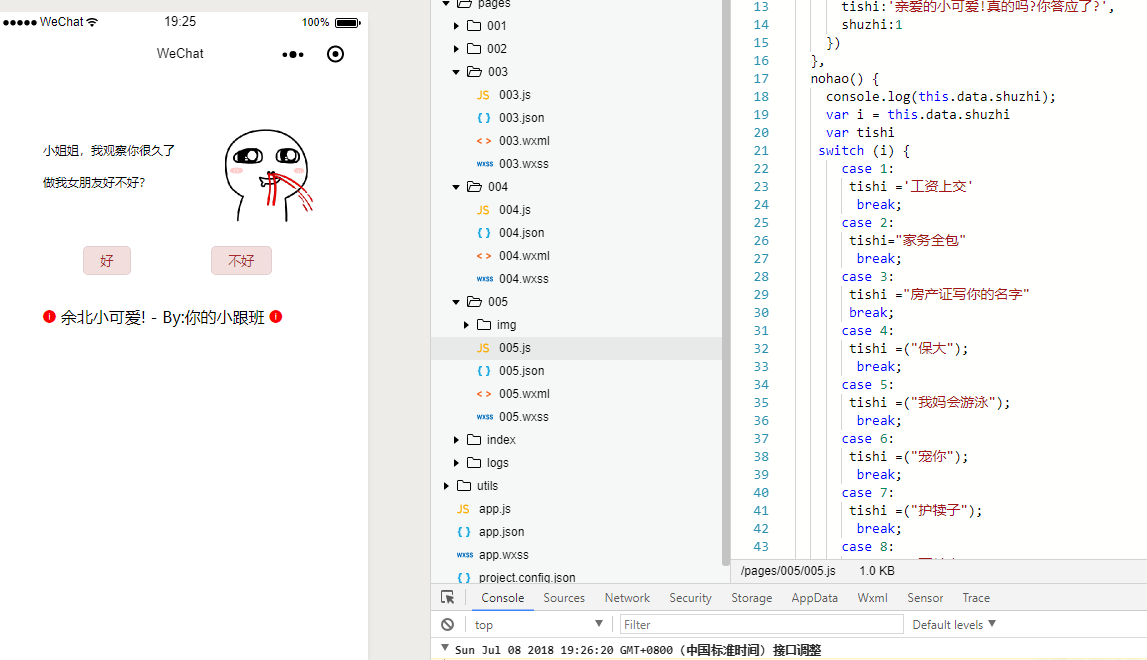Expand the 001 folder
1147x660 pixels.
tap(456, 26)
